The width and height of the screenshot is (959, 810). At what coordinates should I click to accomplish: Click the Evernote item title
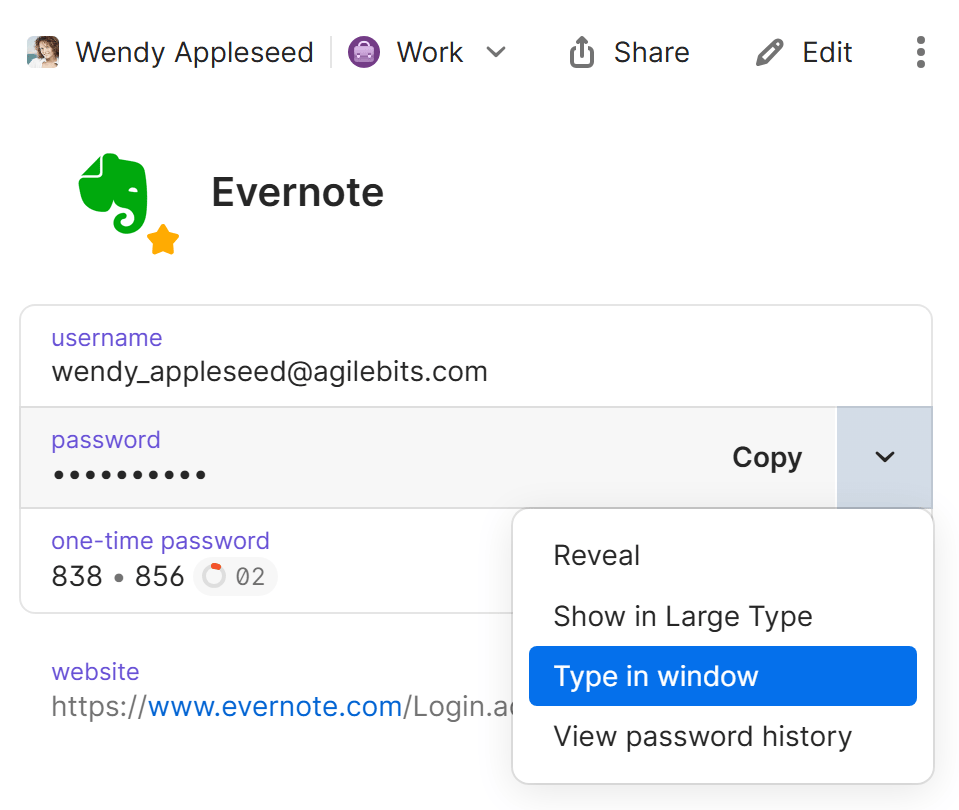[297, 193]
